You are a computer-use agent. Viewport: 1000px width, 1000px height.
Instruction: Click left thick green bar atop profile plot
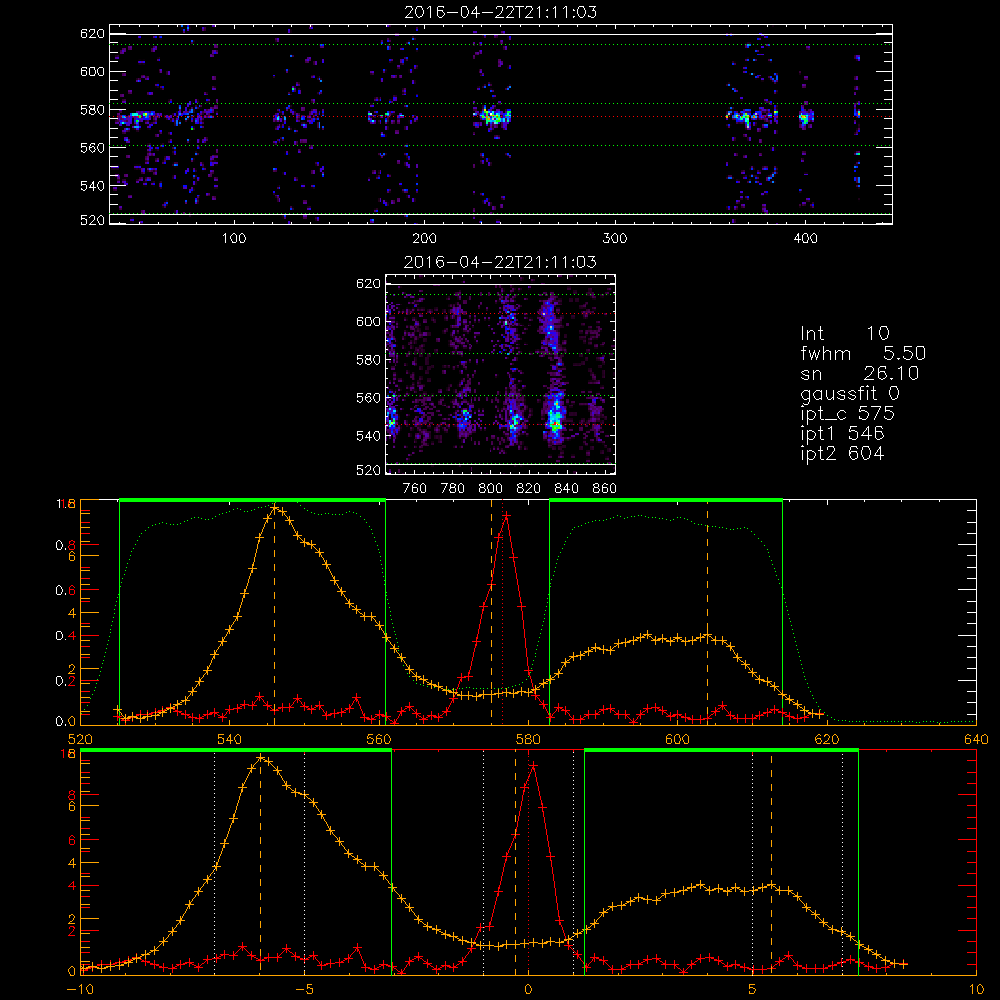click(x=252, y=500)
